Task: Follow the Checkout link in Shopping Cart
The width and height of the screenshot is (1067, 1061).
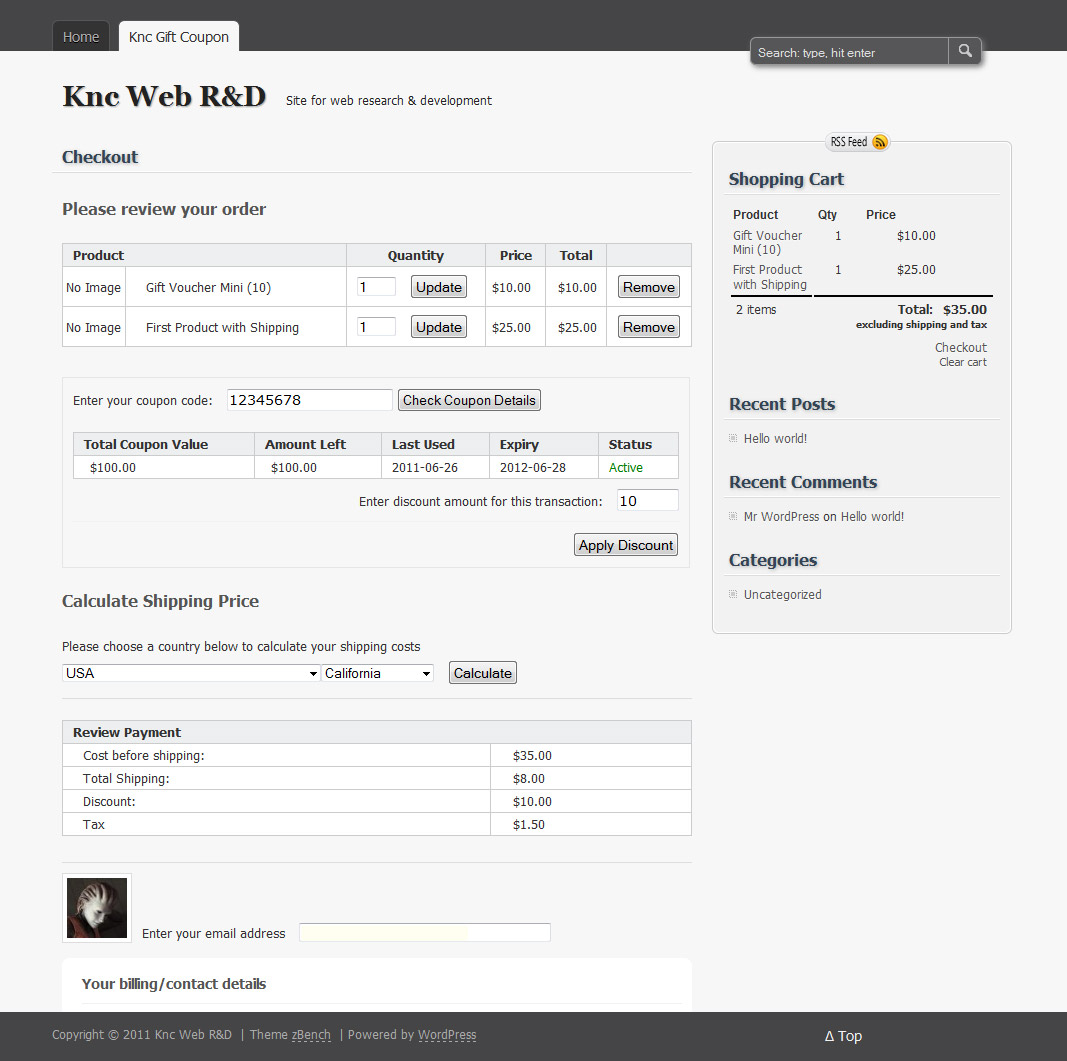Action: (x=960, y=347)
